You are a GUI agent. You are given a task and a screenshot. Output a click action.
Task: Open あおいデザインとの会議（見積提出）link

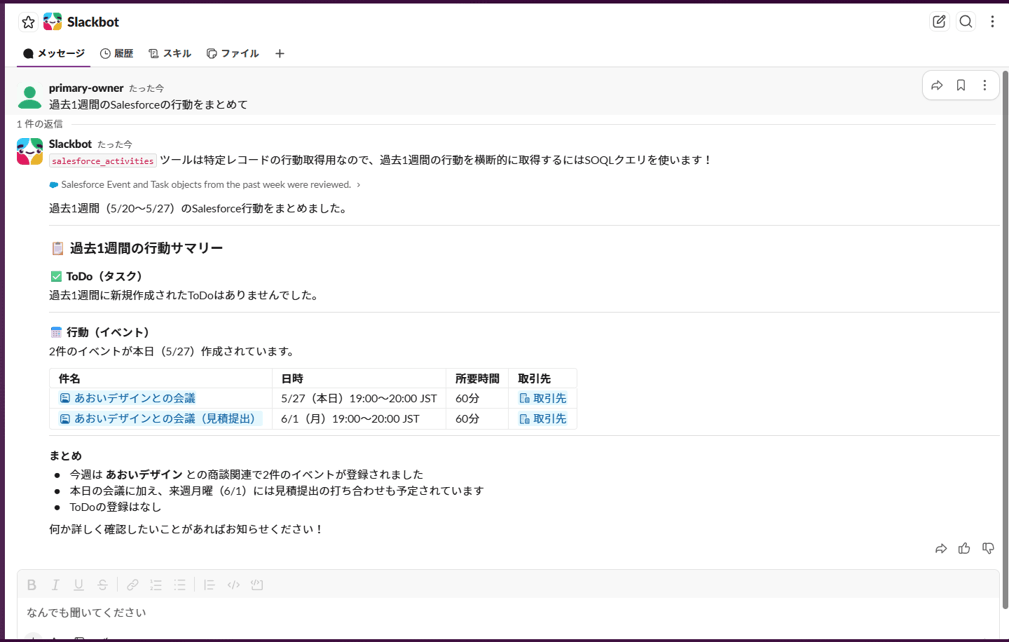tap(158, 419)
